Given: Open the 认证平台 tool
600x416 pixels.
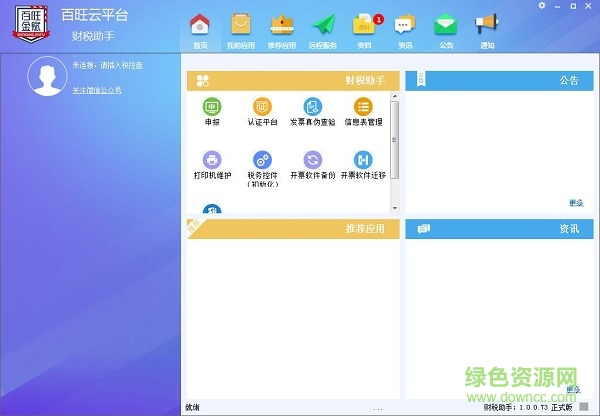Looking at the screenshot, I should tap(262, 107).
